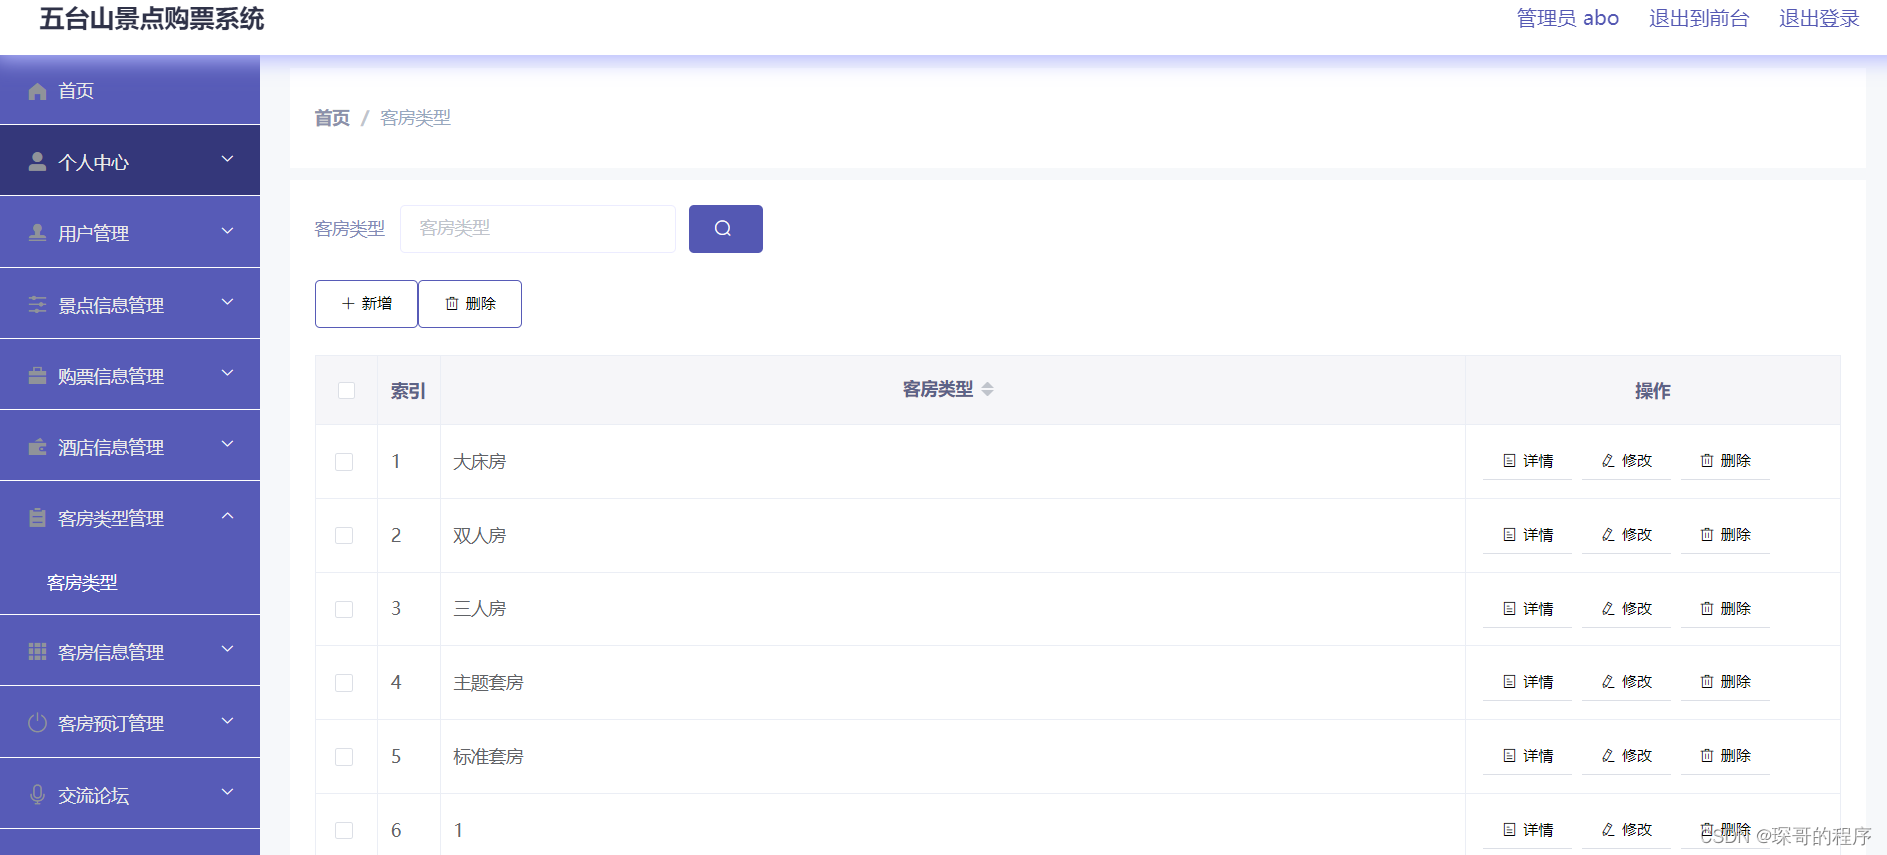
Task: Click the power icon beside 客房预订管理
Action: (x=37, y=723)
